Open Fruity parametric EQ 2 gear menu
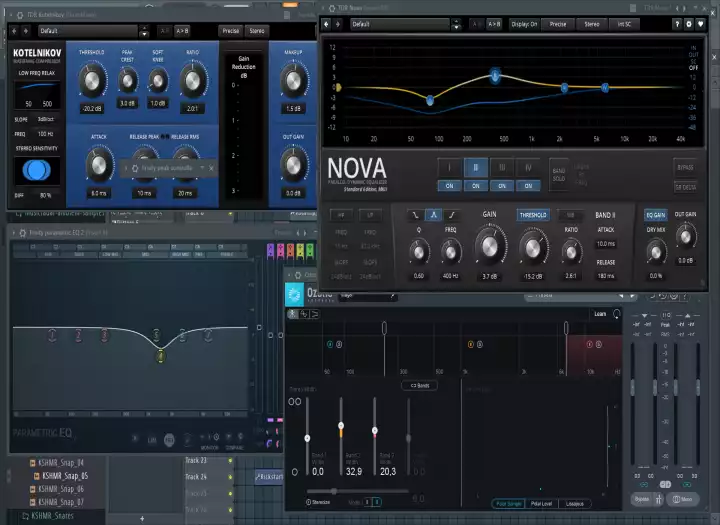 click(x=22, y=233)
